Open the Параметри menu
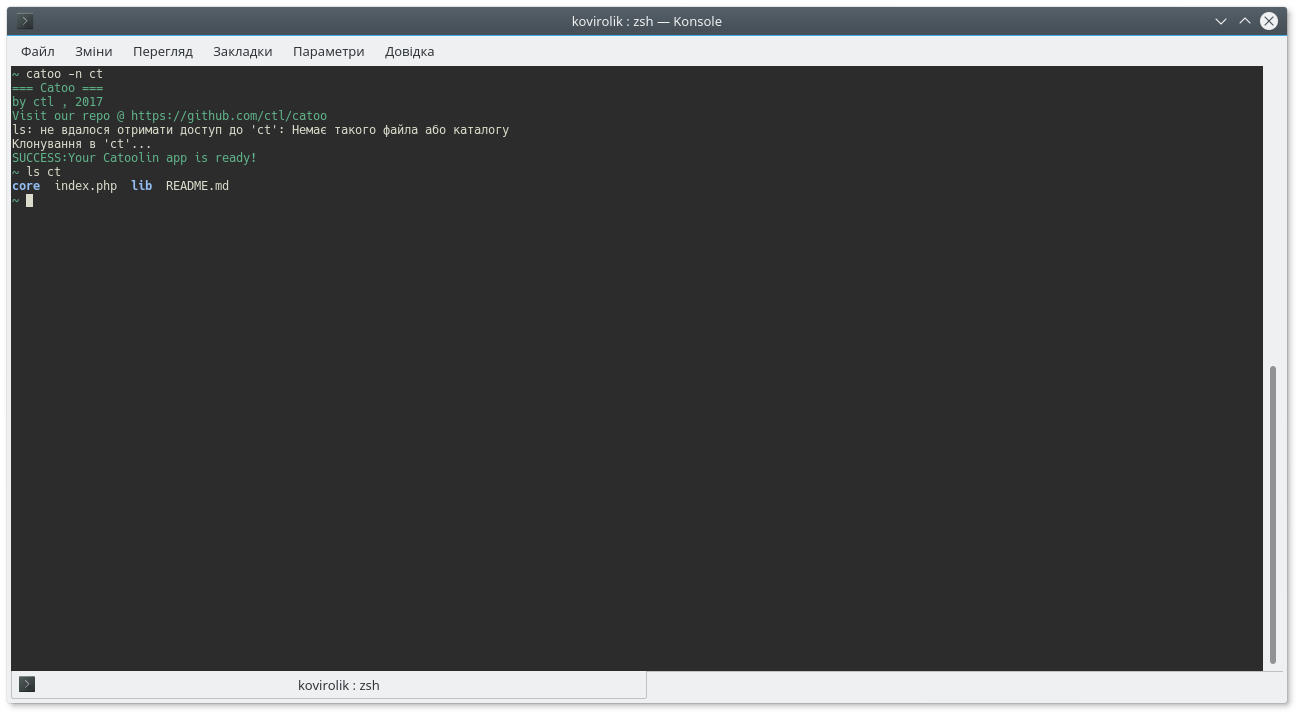The width and height of the screenshot is (1300, 716). click(329, 51)
